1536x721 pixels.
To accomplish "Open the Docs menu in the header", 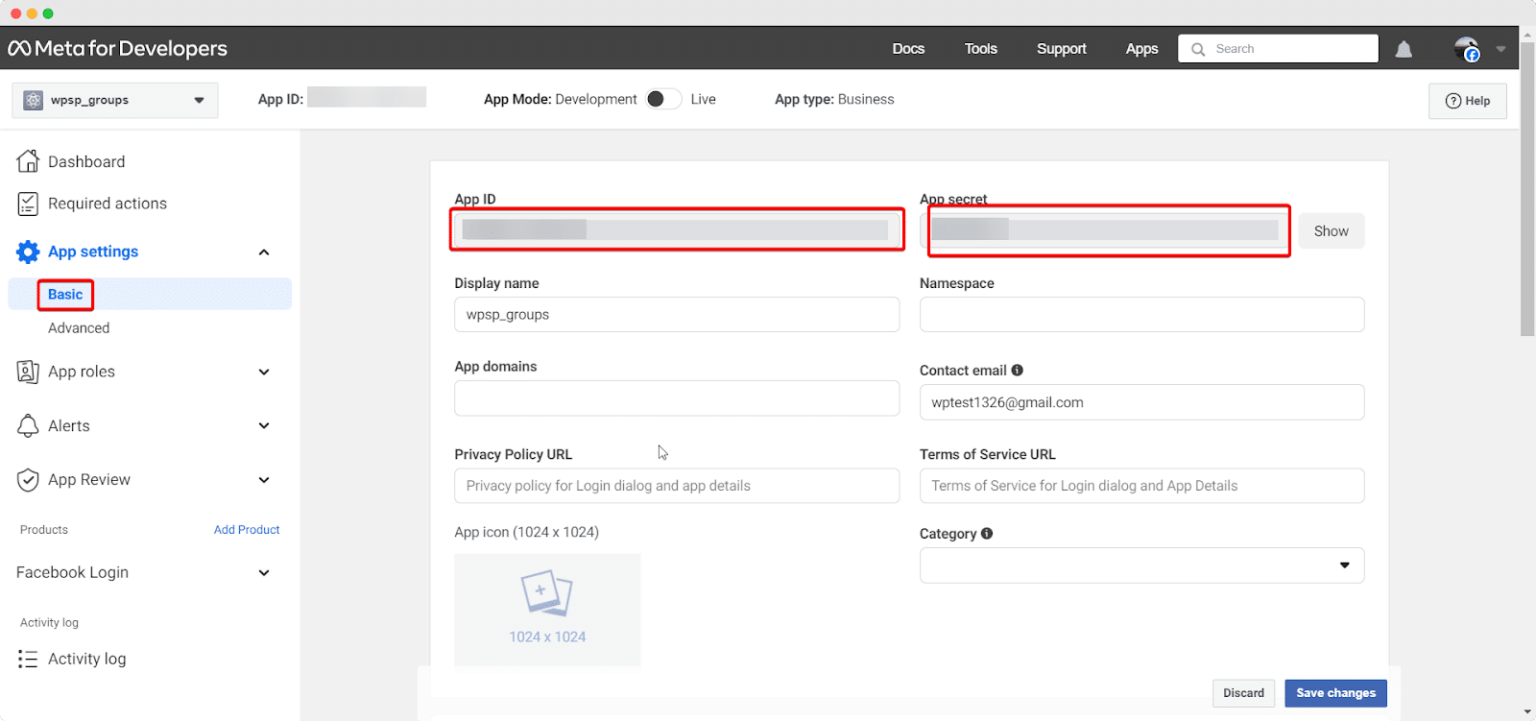I will point(908,48).
